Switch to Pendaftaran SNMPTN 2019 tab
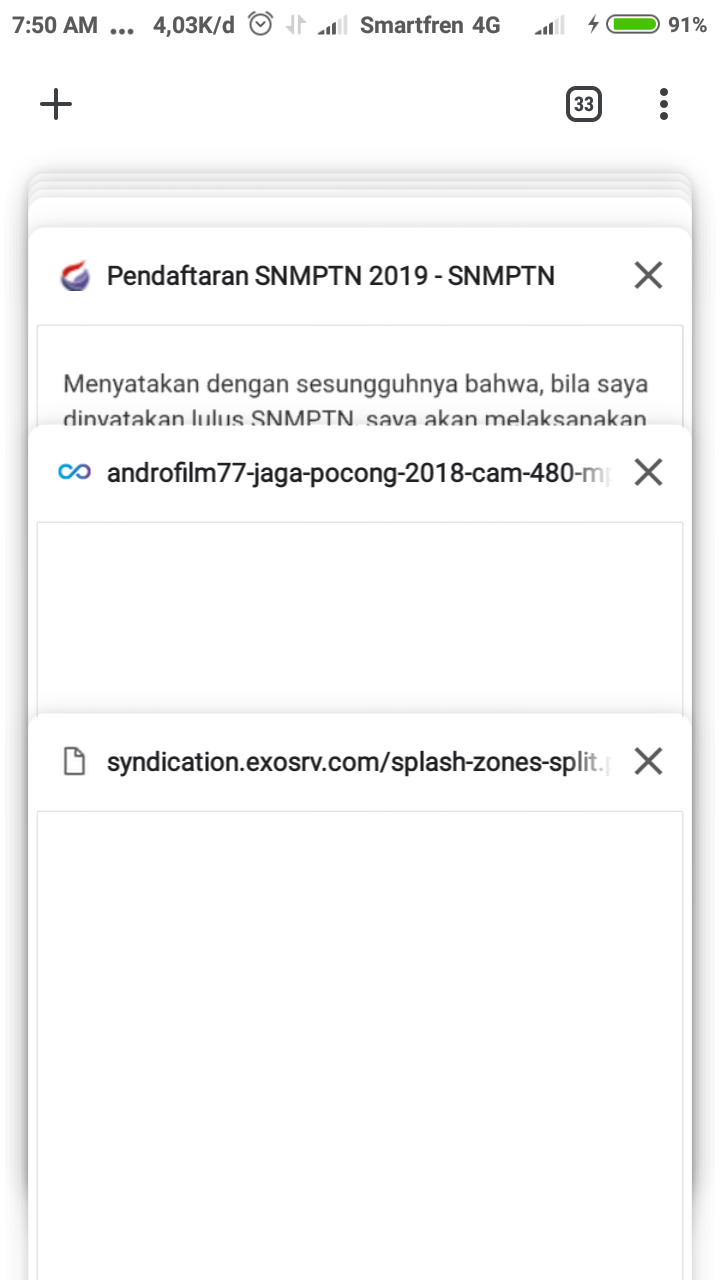 [x=330, y=276]
